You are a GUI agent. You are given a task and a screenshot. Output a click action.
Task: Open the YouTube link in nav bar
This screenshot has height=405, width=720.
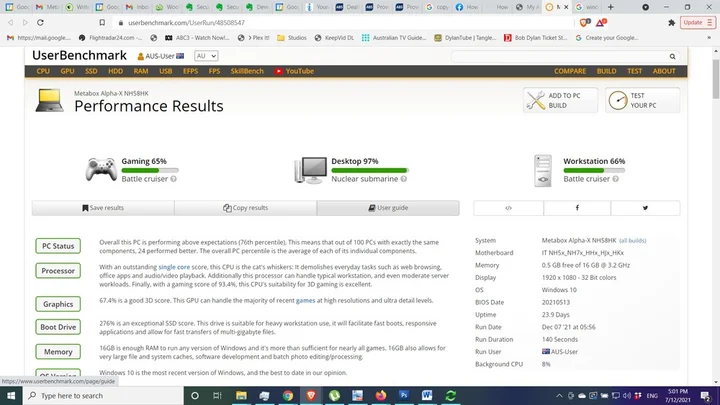coord(294,71)
